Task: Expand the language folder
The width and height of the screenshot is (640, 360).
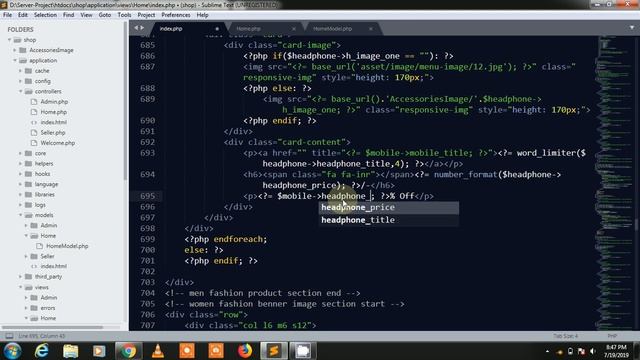Action: click(20, 184)
